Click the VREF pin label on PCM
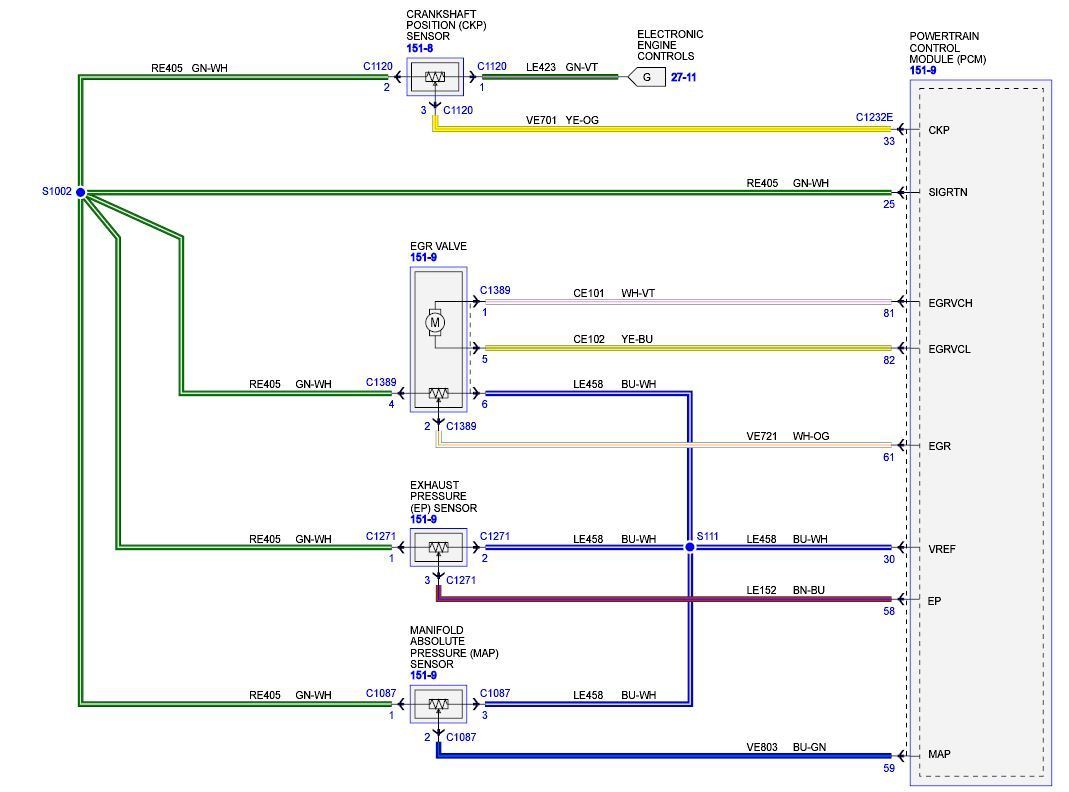 (x=942, y=549)
